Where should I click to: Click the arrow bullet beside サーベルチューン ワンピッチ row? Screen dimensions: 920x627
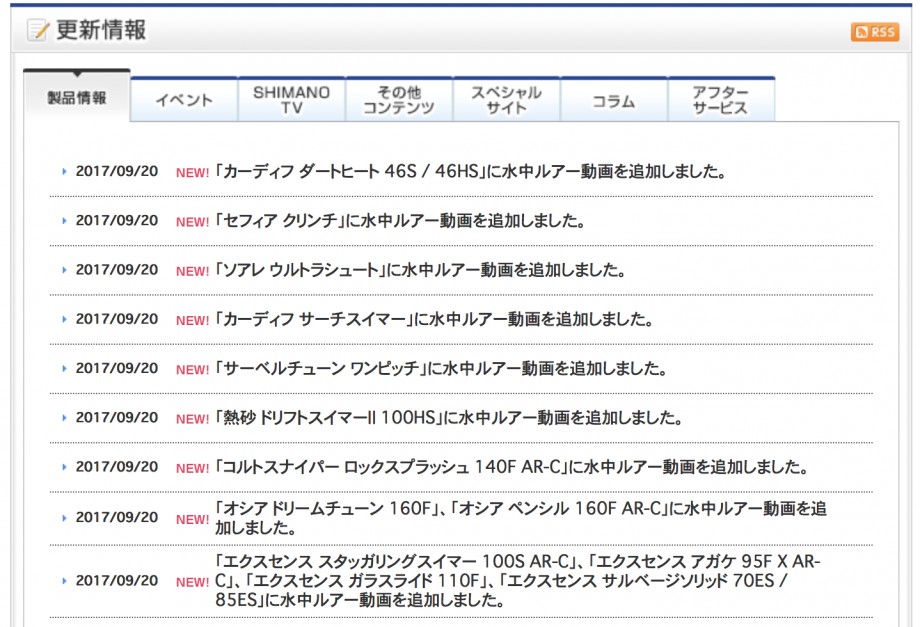tap(64, 368)
